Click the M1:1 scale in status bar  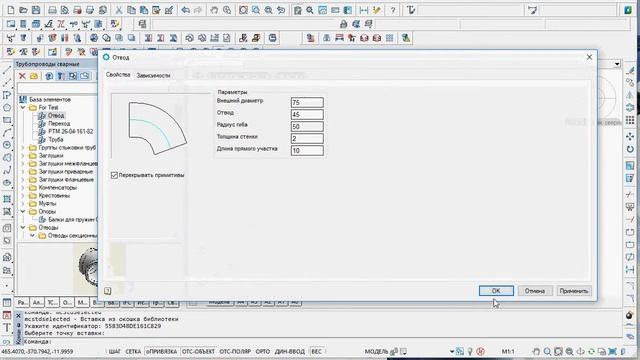(x=508, y=351)
